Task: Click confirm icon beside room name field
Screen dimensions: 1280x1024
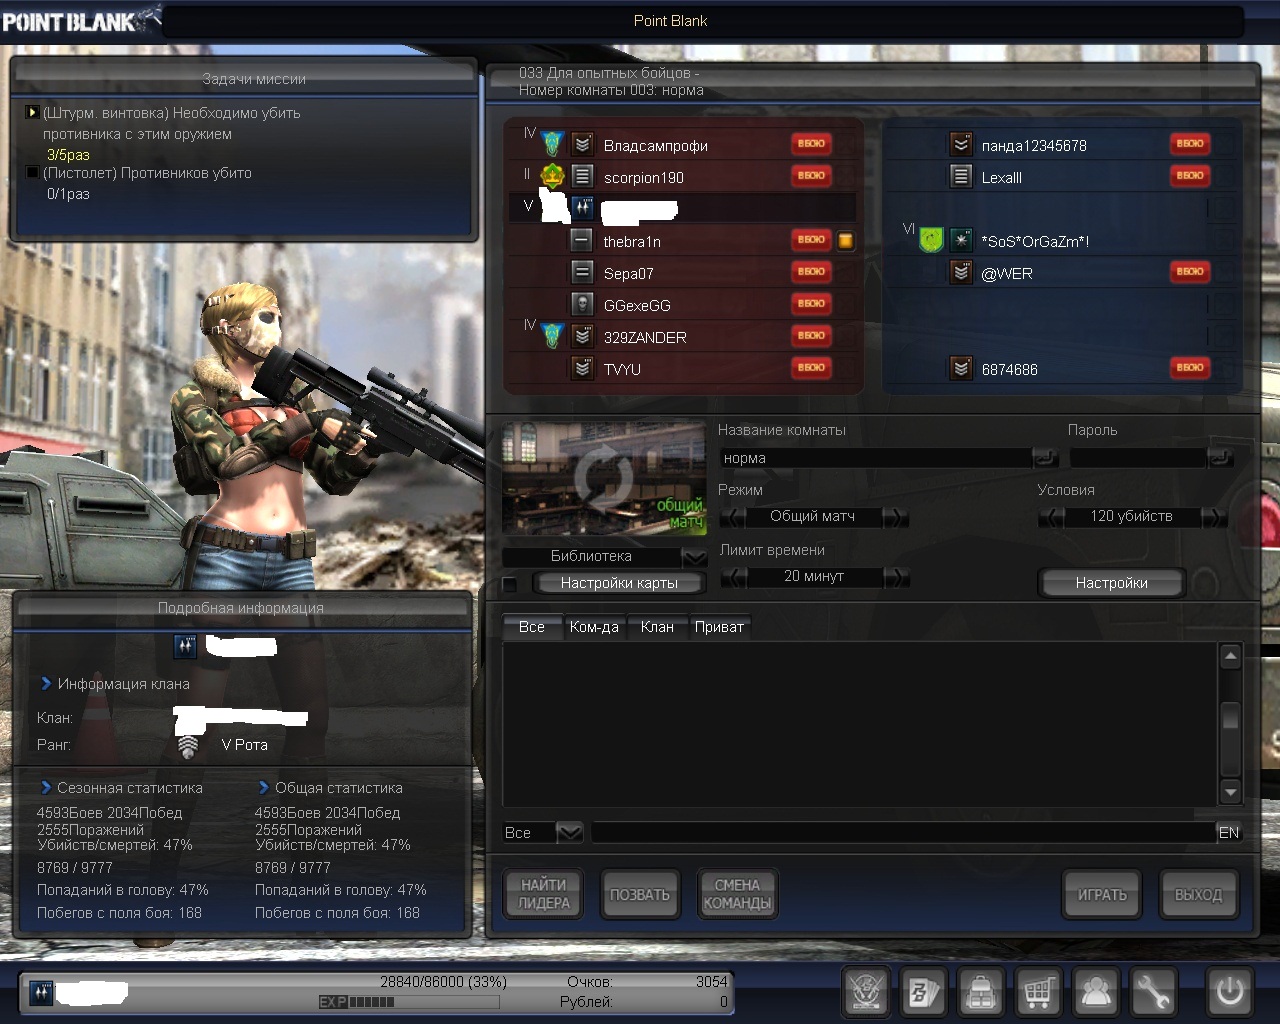Action: (1045, 458)
